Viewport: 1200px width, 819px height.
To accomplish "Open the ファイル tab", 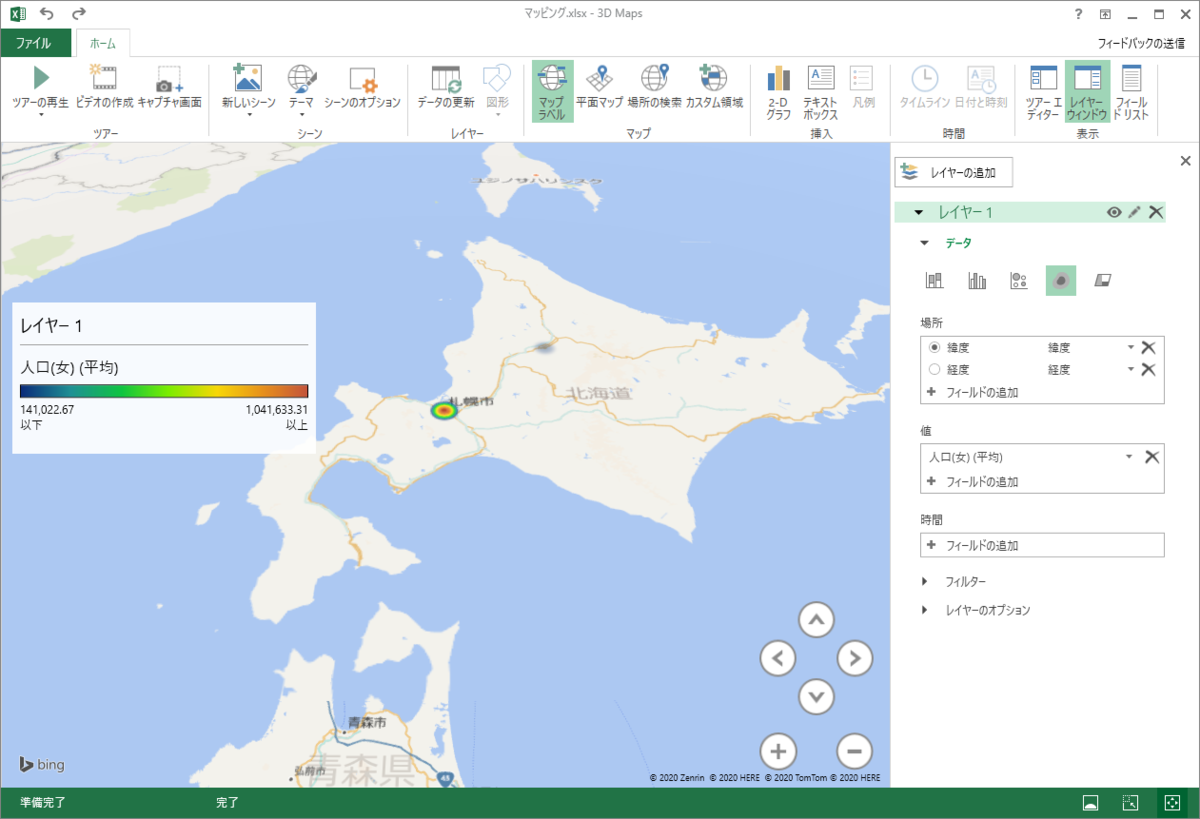I will coord(35,43).
